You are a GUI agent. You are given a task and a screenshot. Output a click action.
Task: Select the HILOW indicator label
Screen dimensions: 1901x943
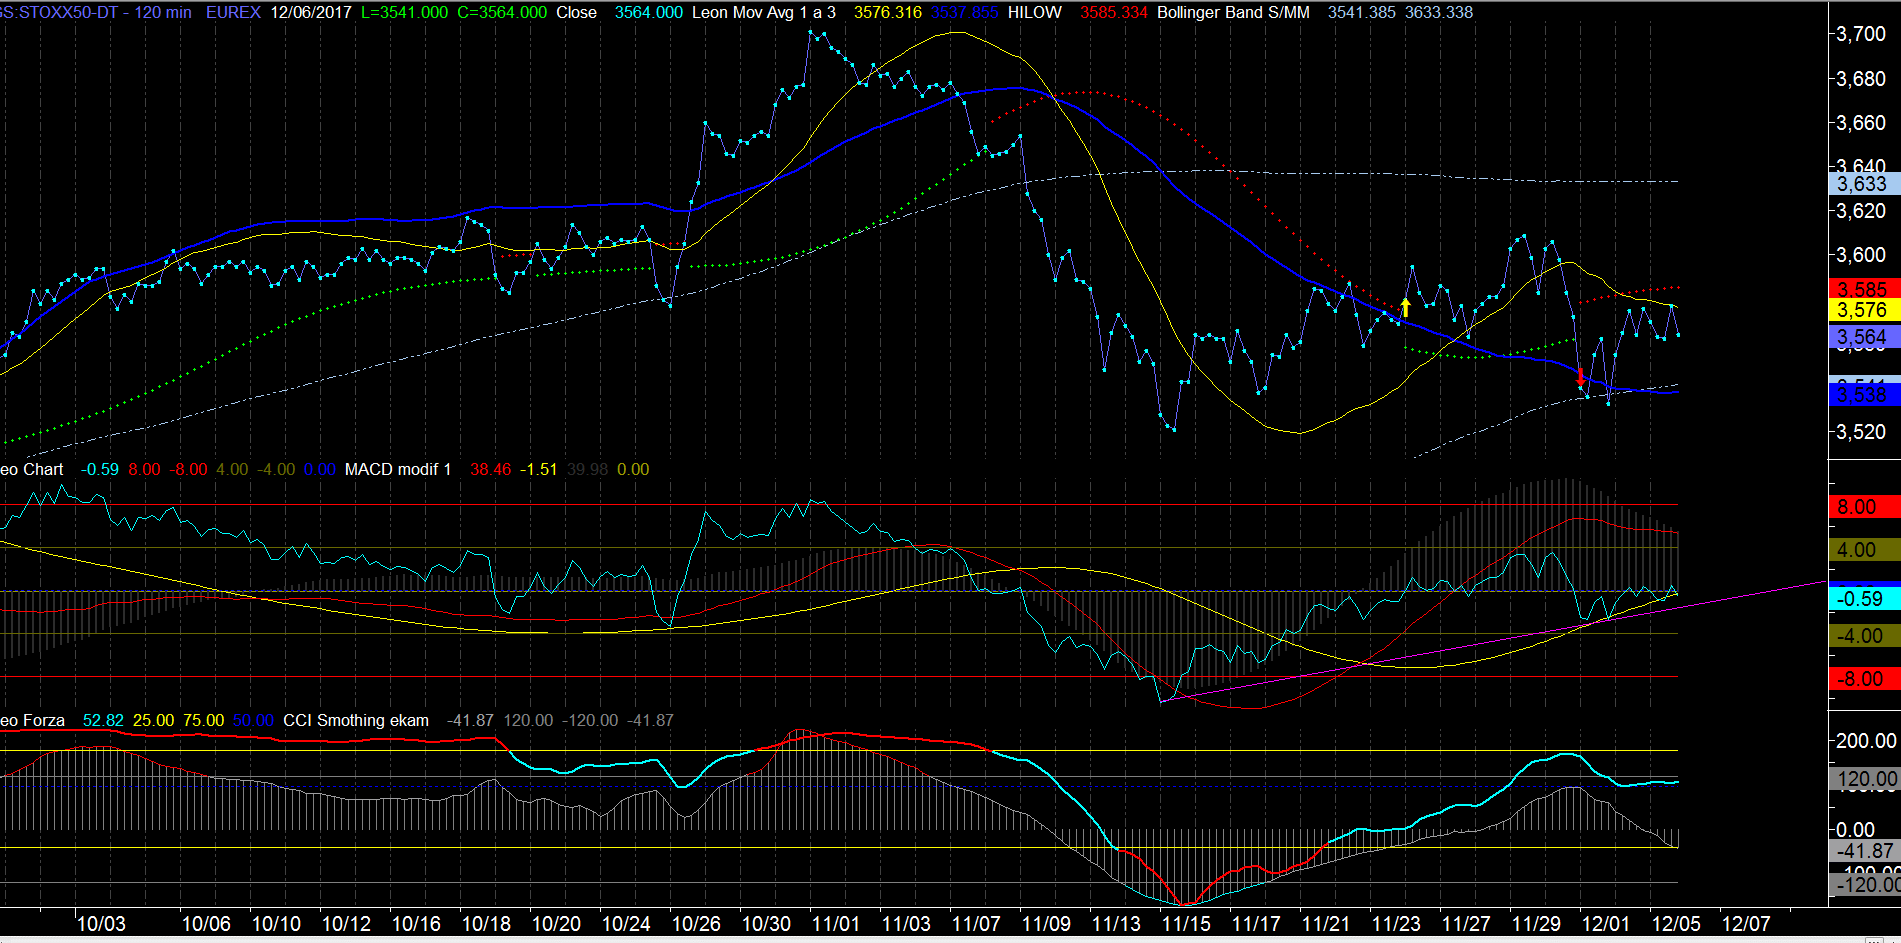(1035, 12)
